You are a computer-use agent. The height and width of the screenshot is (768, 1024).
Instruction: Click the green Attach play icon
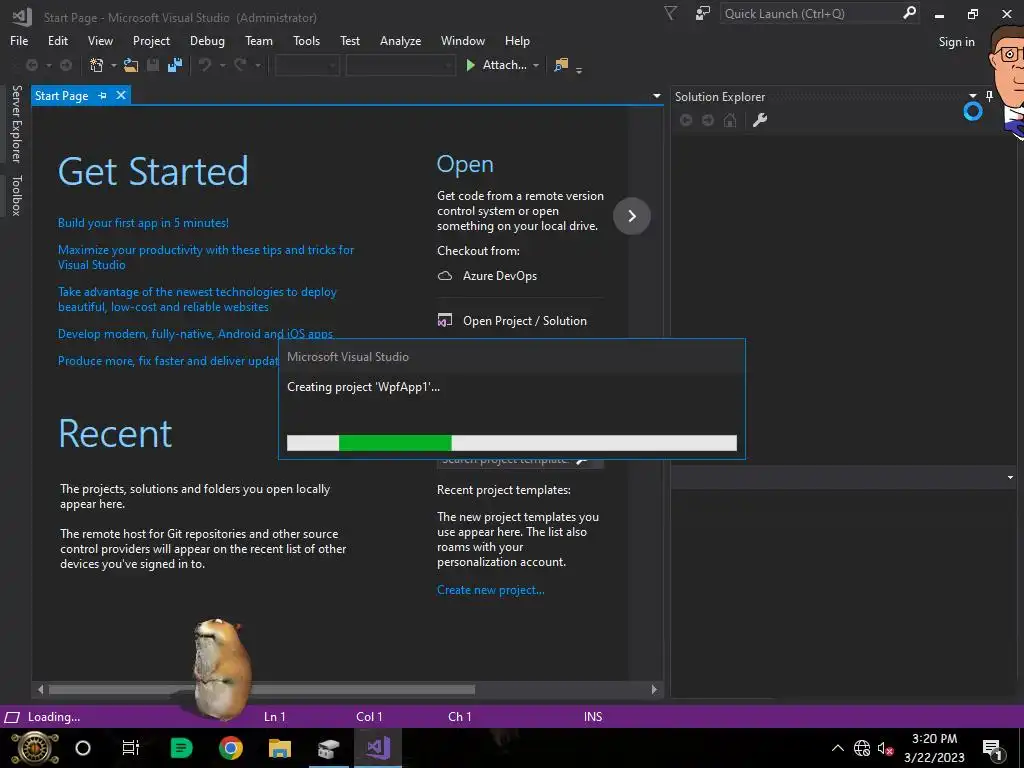click(470, 65)
